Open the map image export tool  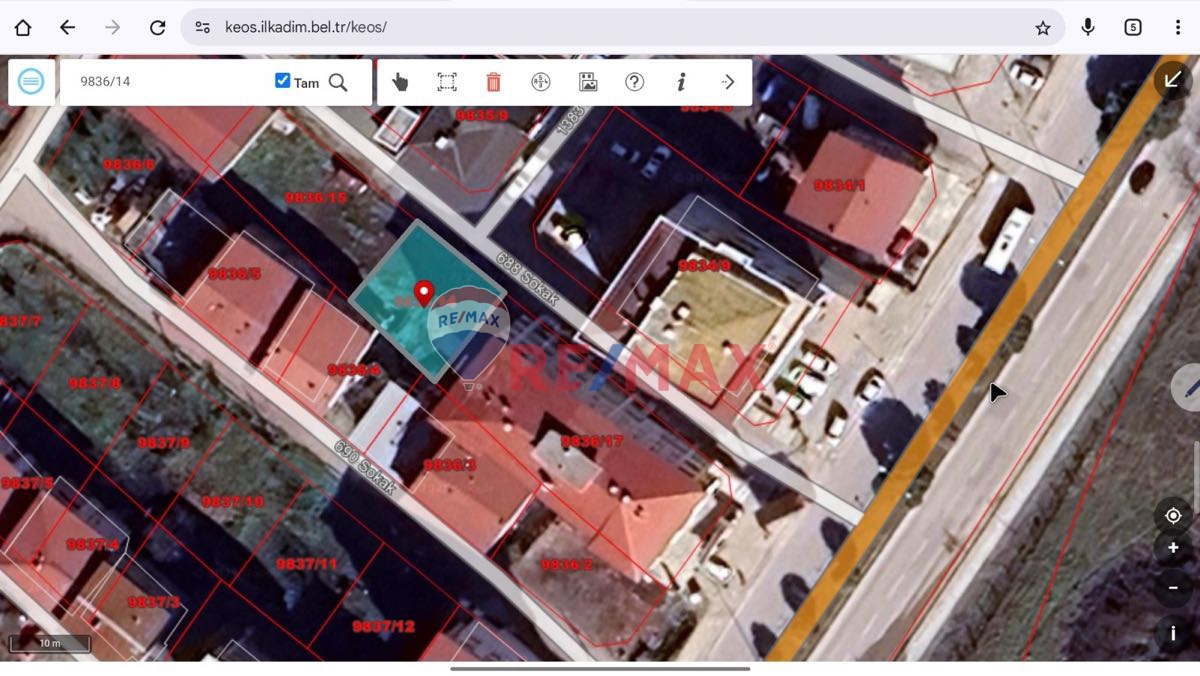point(588,82)
